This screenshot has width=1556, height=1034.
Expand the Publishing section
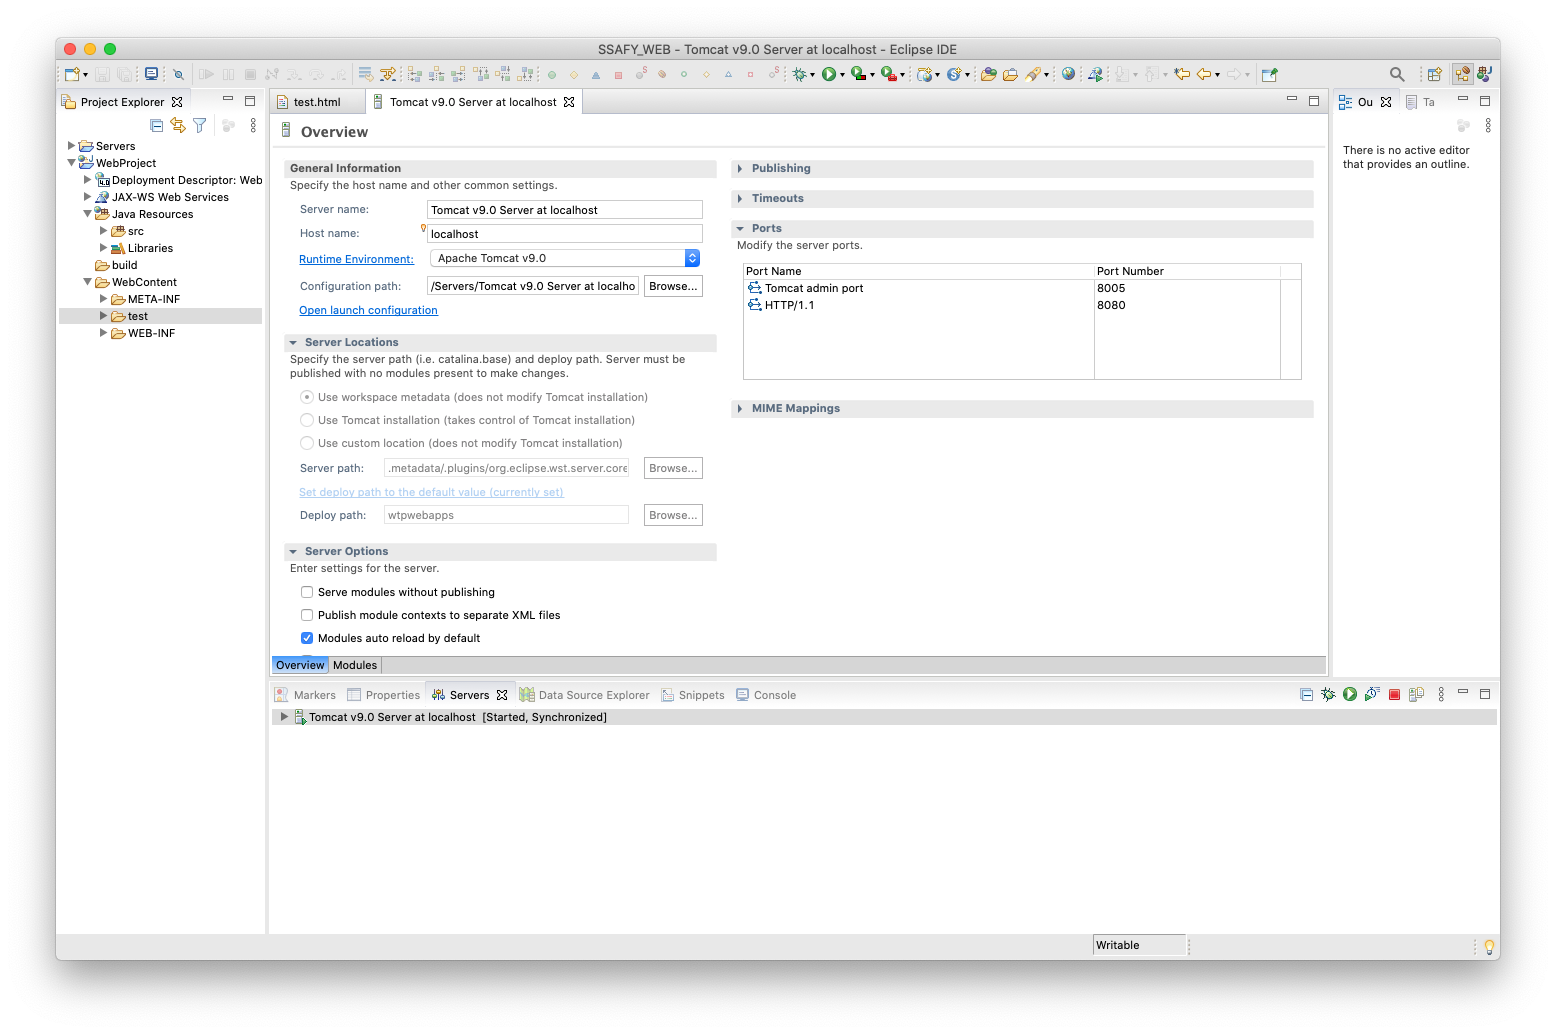point(740,168)
